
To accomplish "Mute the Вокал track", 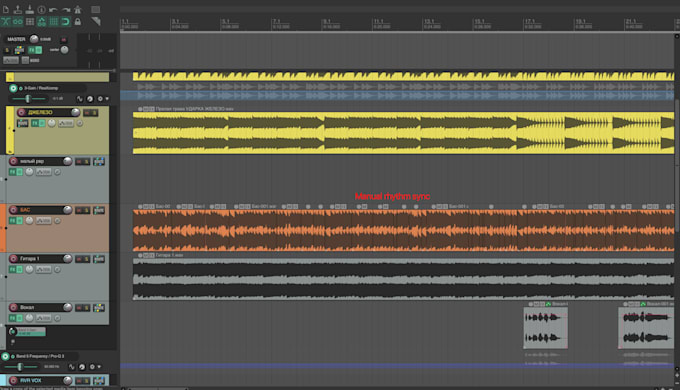I will point(79,308).
